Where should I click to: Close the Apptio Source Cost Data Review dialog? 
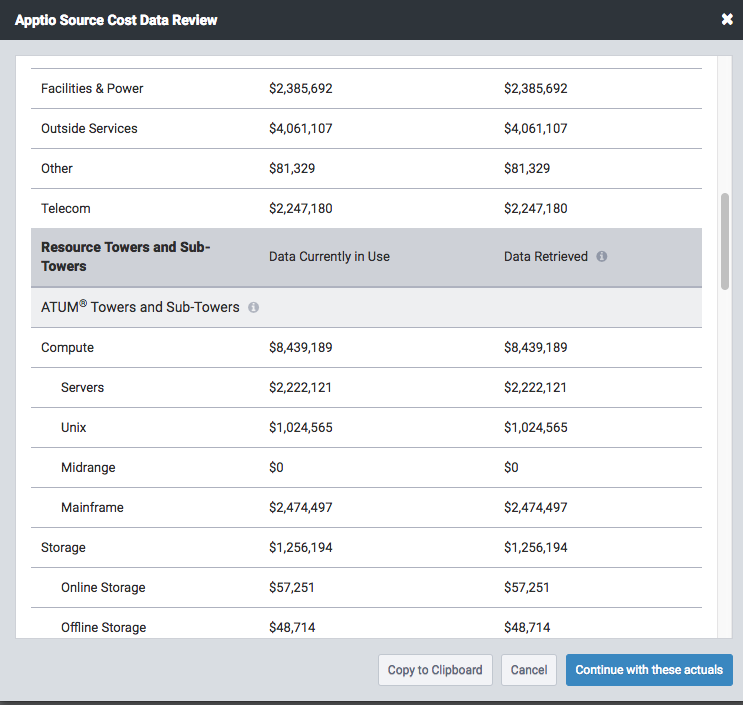pyautogui.click(x=727, y=19)
